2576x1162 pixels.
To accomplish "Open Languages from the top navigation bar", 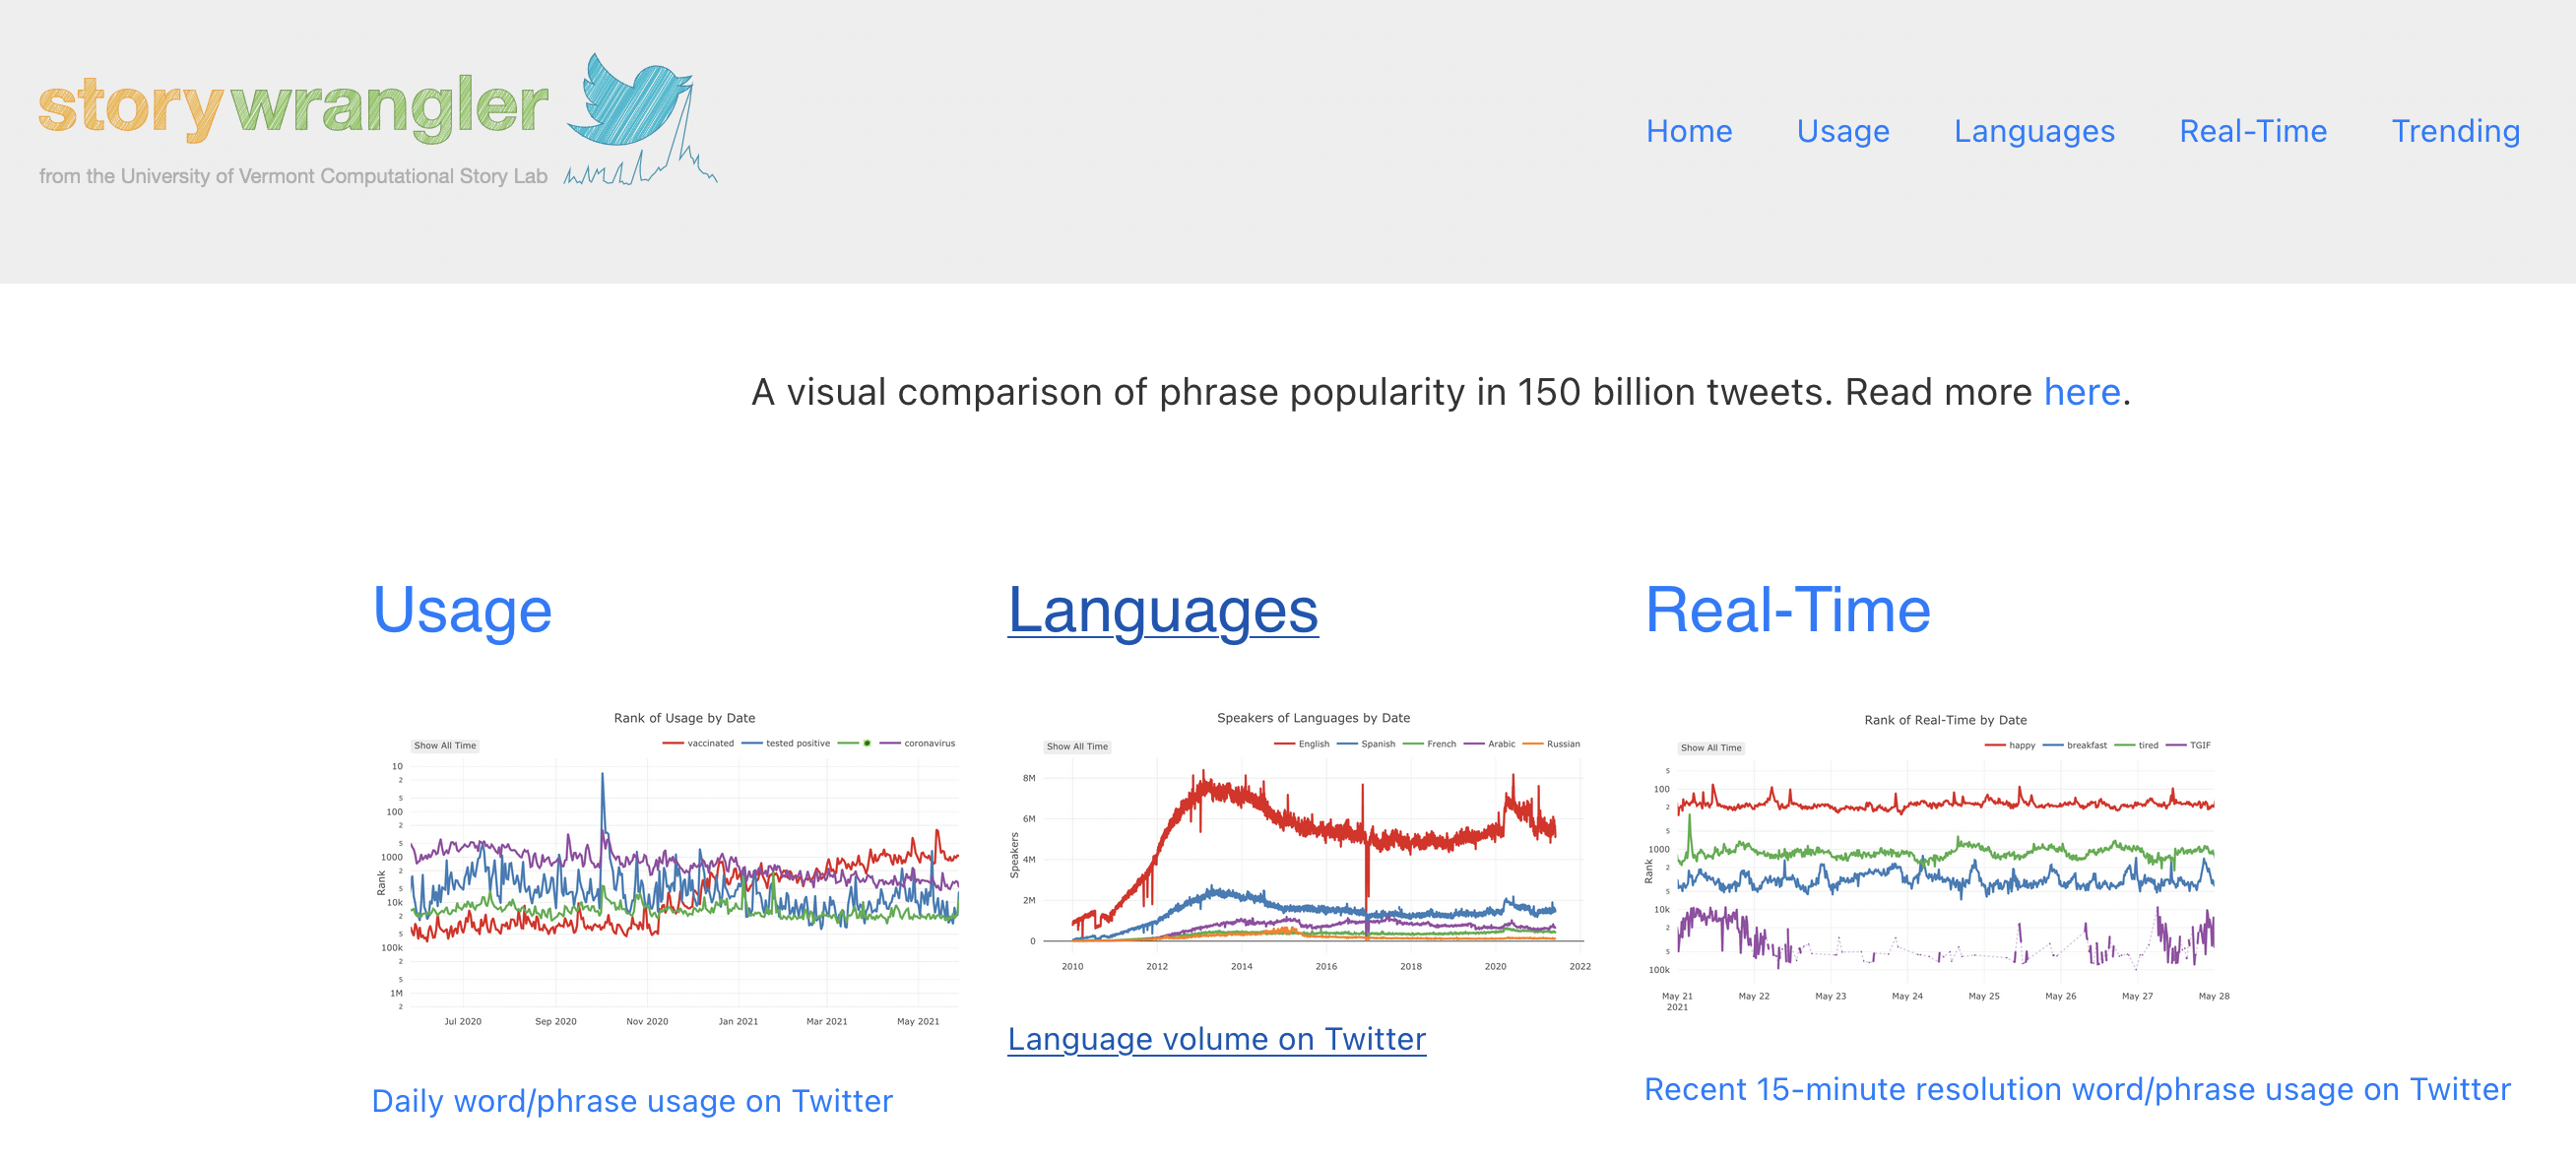I will (x=2033, y=131).
